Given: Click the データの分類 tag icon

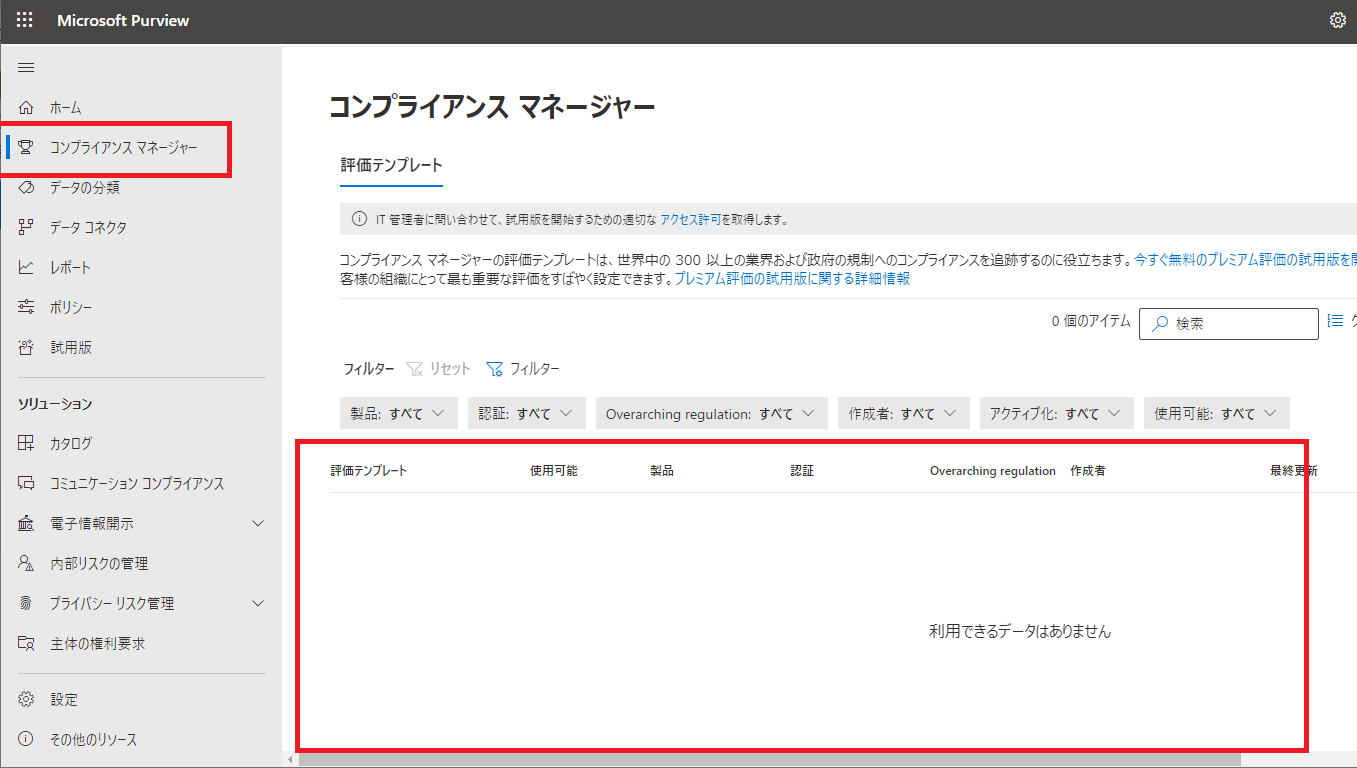Looking at the screenshot, I should point(27,187).
